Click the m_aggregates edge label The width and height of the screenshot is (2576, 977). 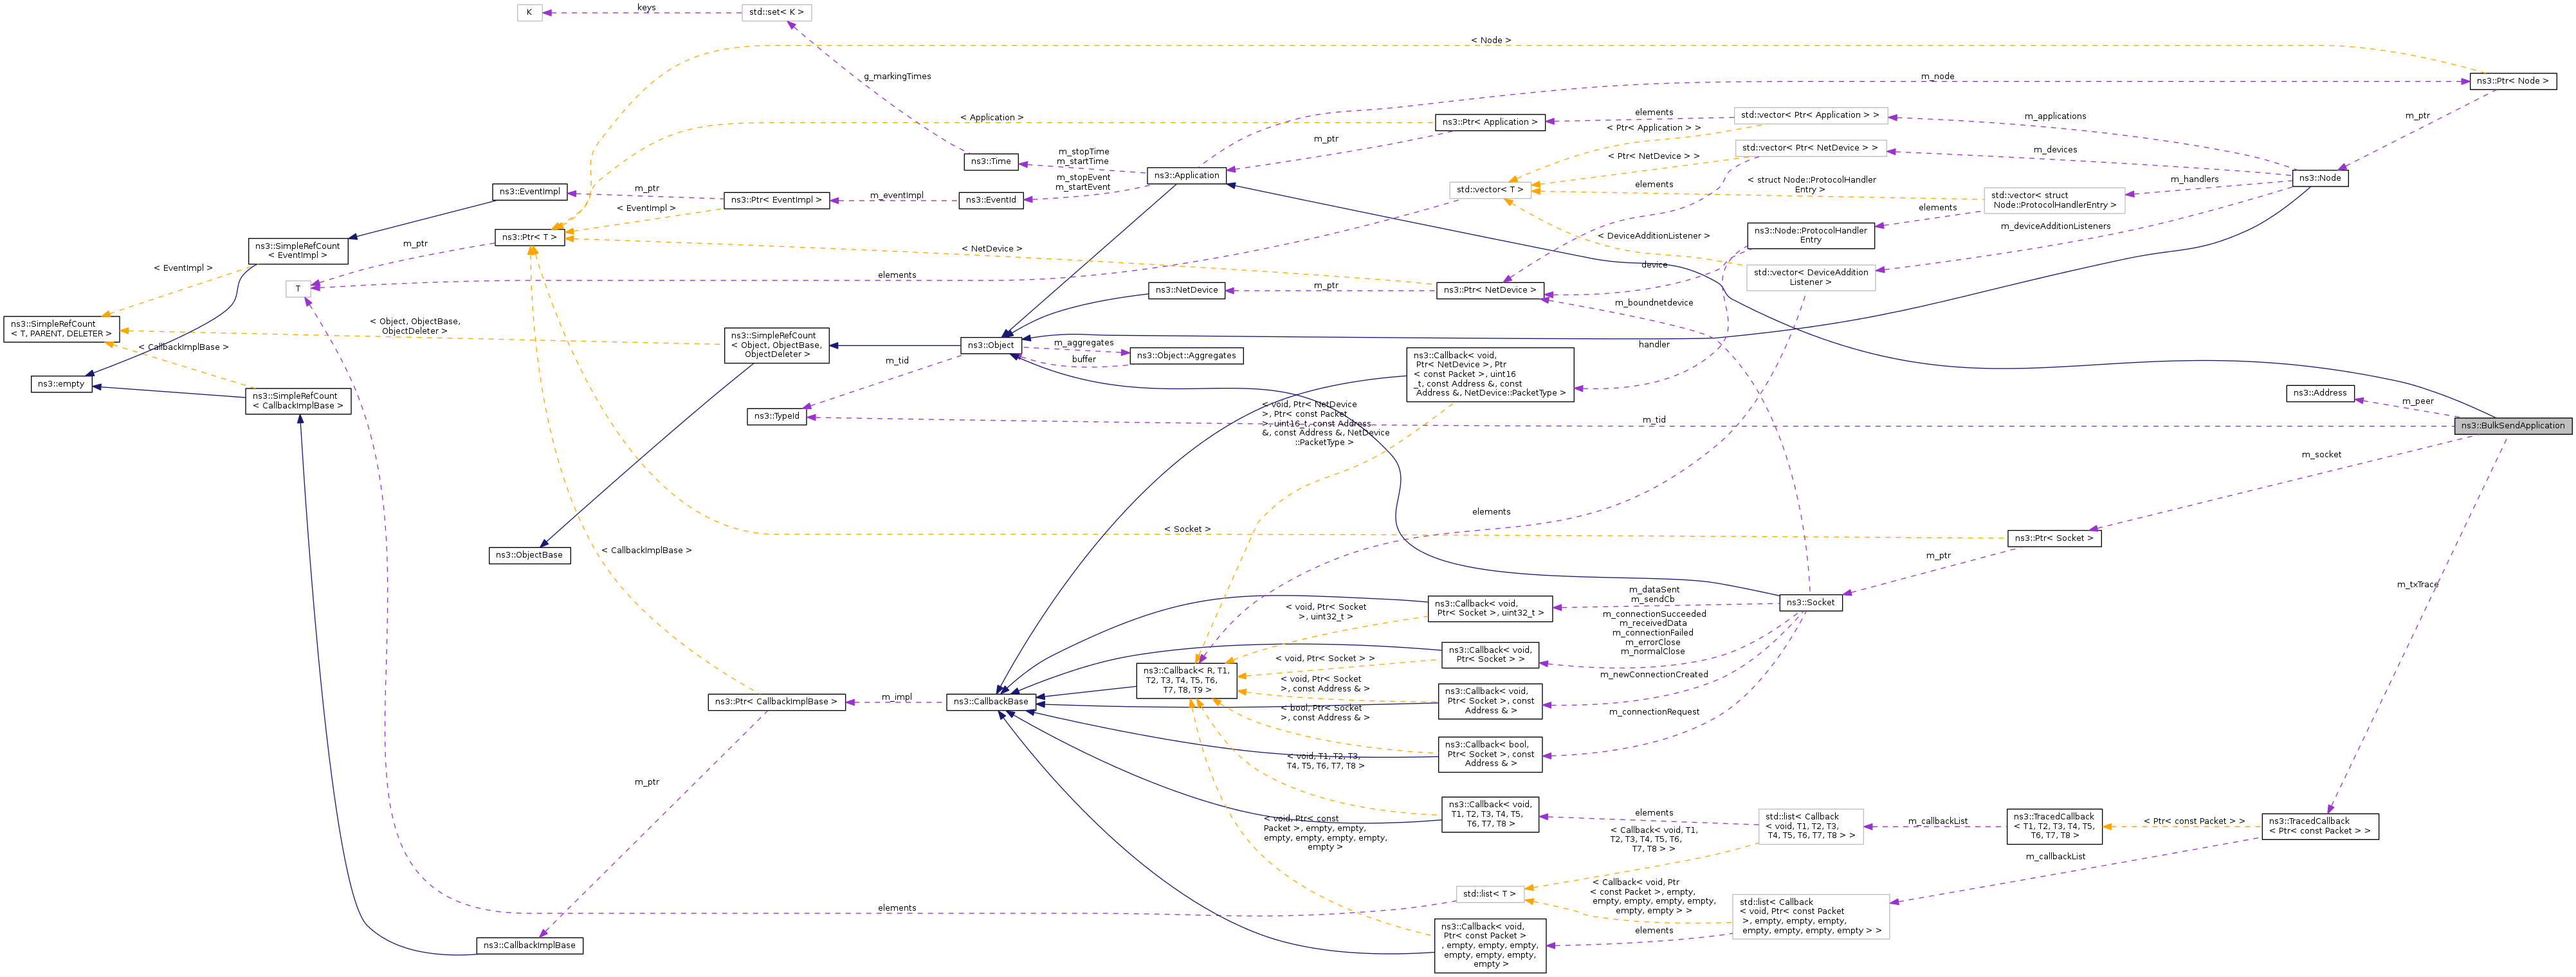point(1083,342)
